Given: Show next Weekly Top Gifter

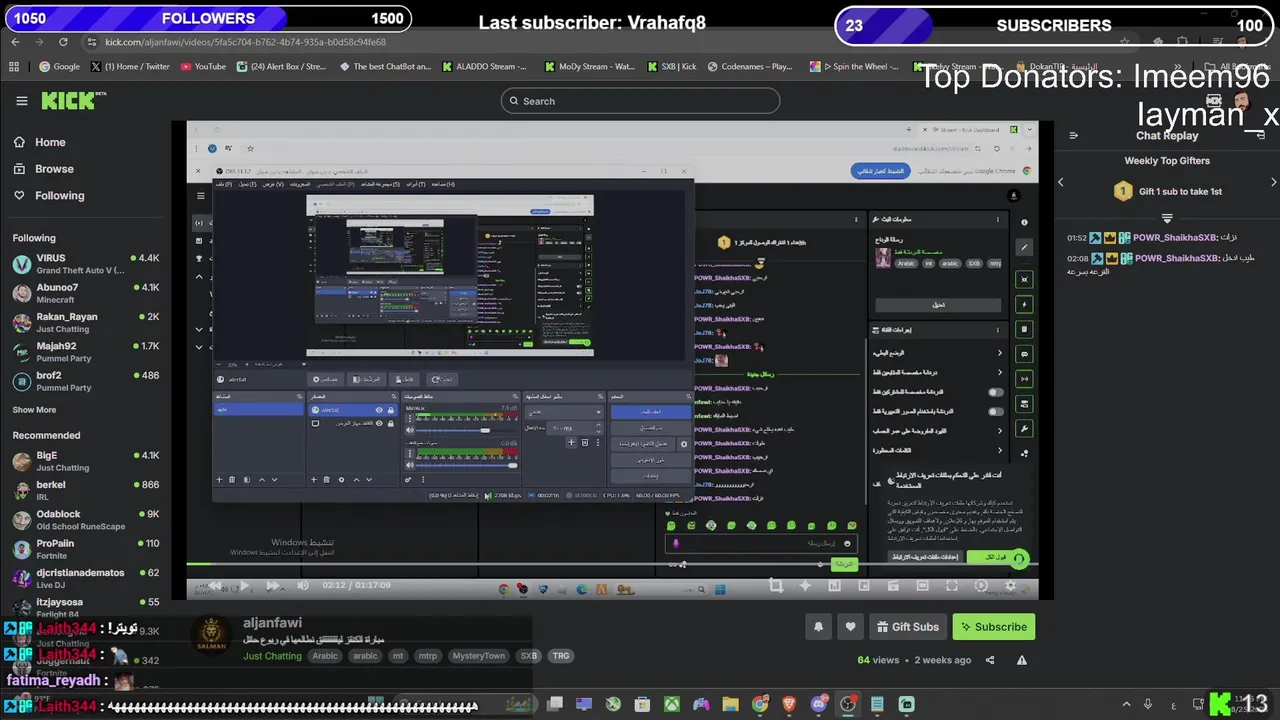Looking at the screenshot, I should (1273, 182).
